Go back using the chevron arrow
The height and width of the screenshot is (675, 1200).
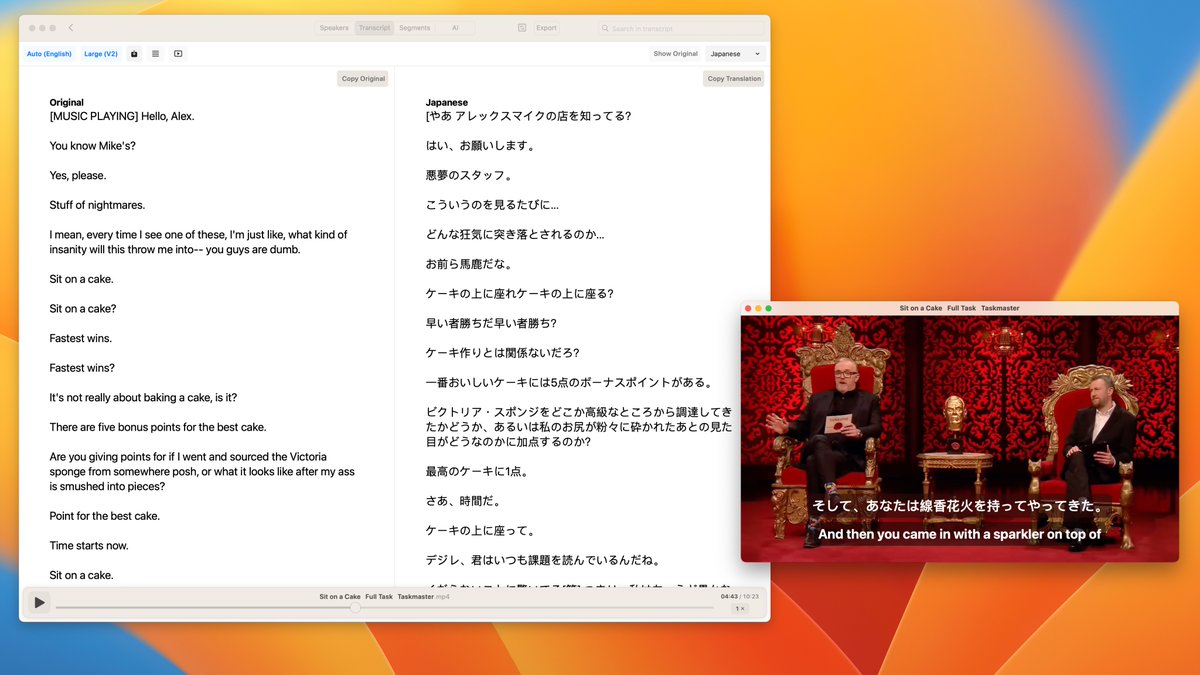point(70,28)
